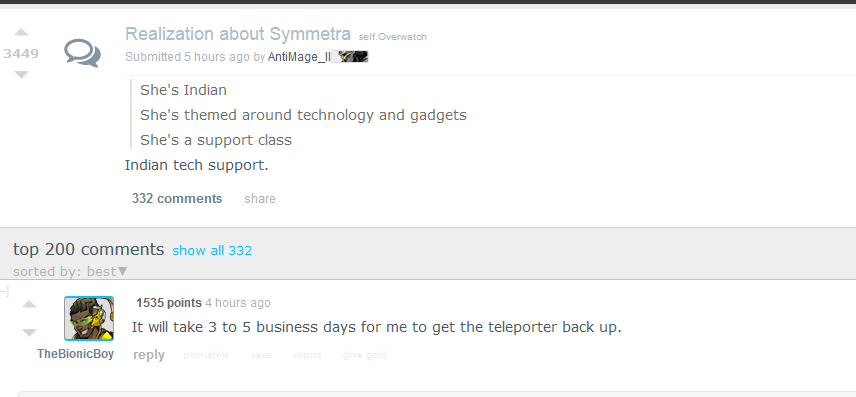Downvote the Realization about Symmetra post
This screenshot has height=397, width=856.
21,74
